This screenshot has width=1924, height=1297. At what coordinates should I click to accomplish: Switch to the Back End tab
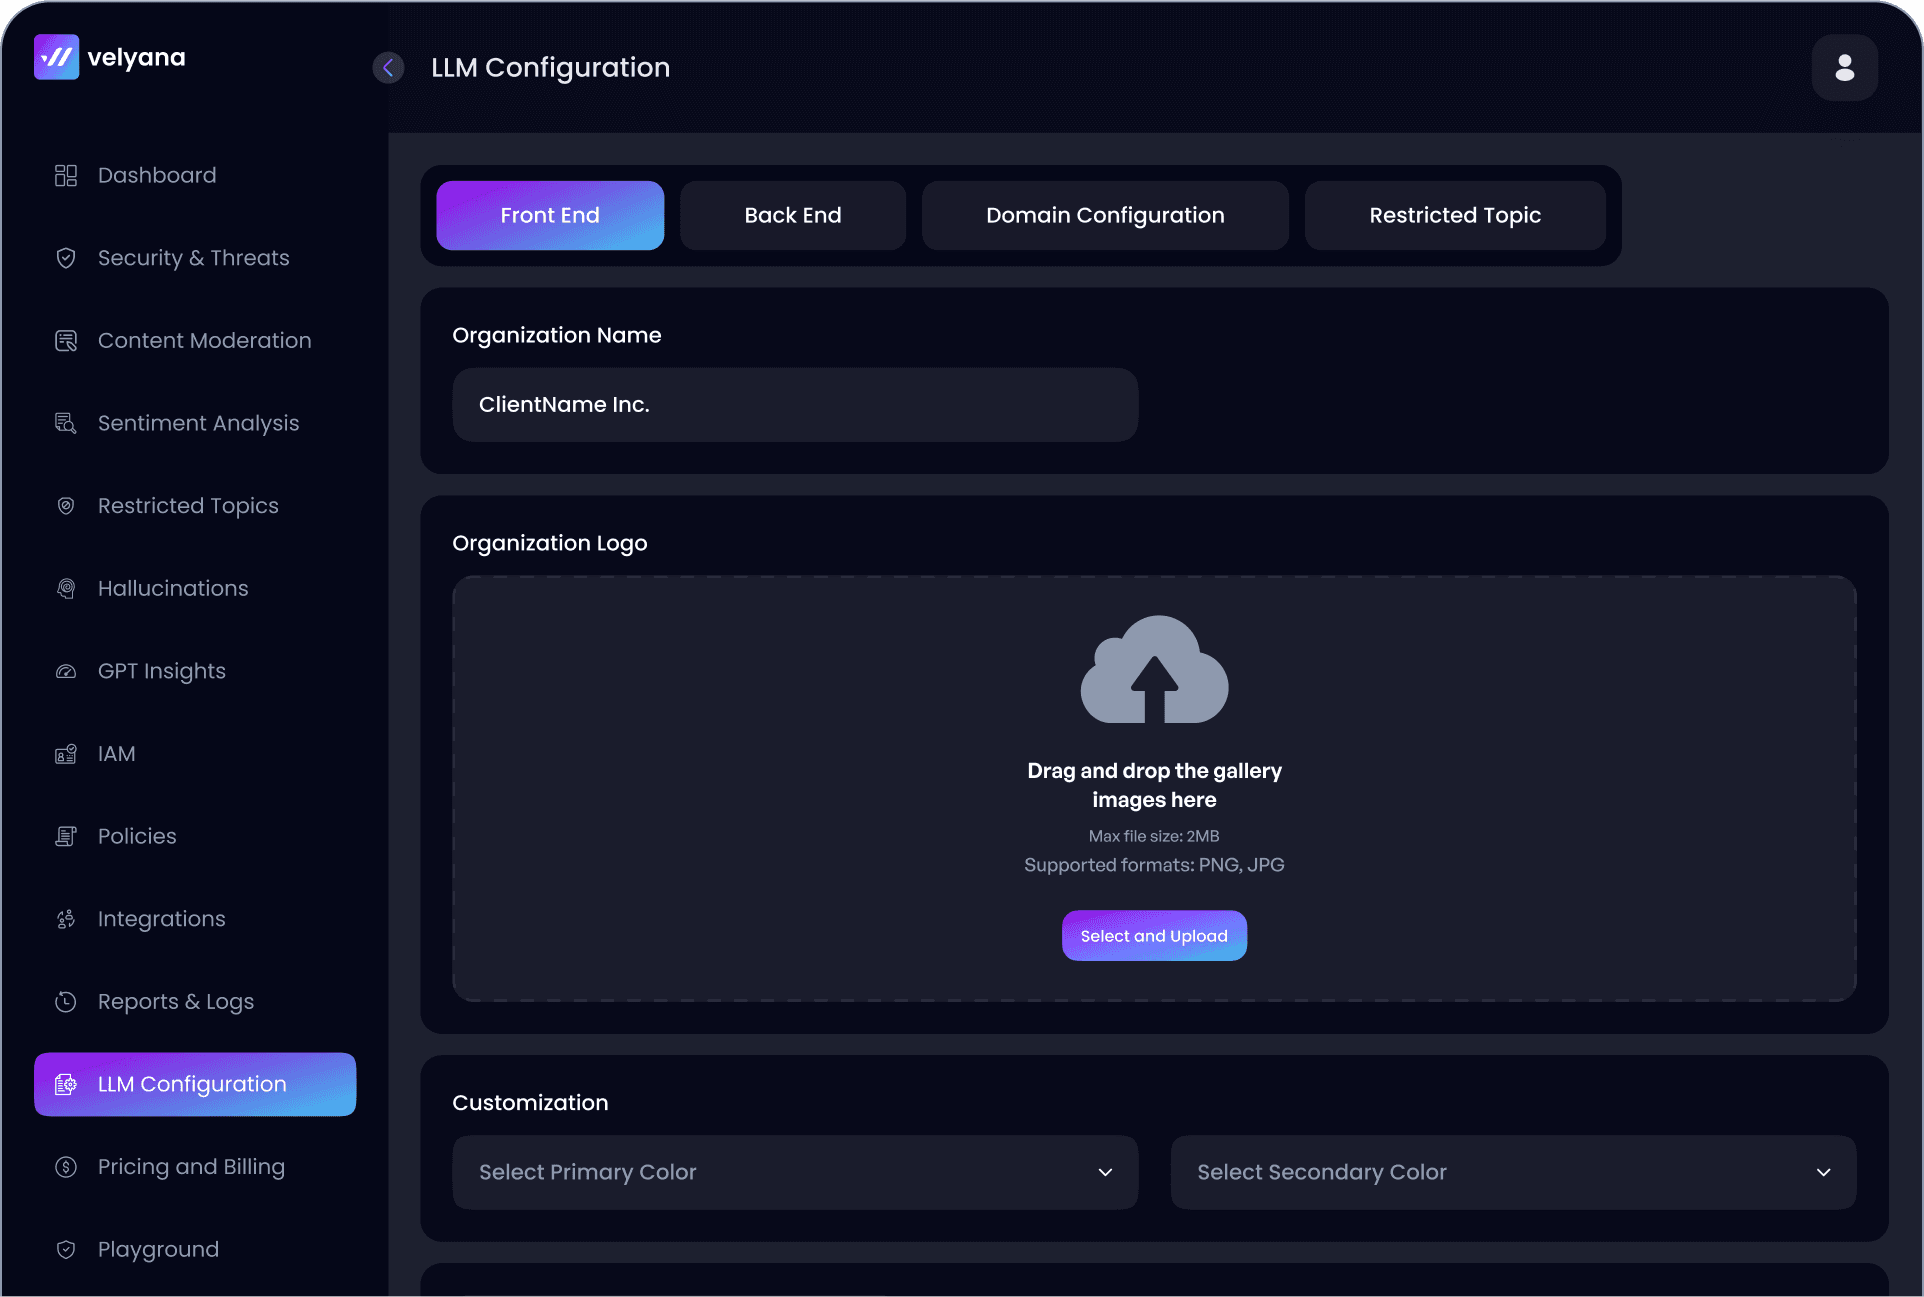point(793,215)
